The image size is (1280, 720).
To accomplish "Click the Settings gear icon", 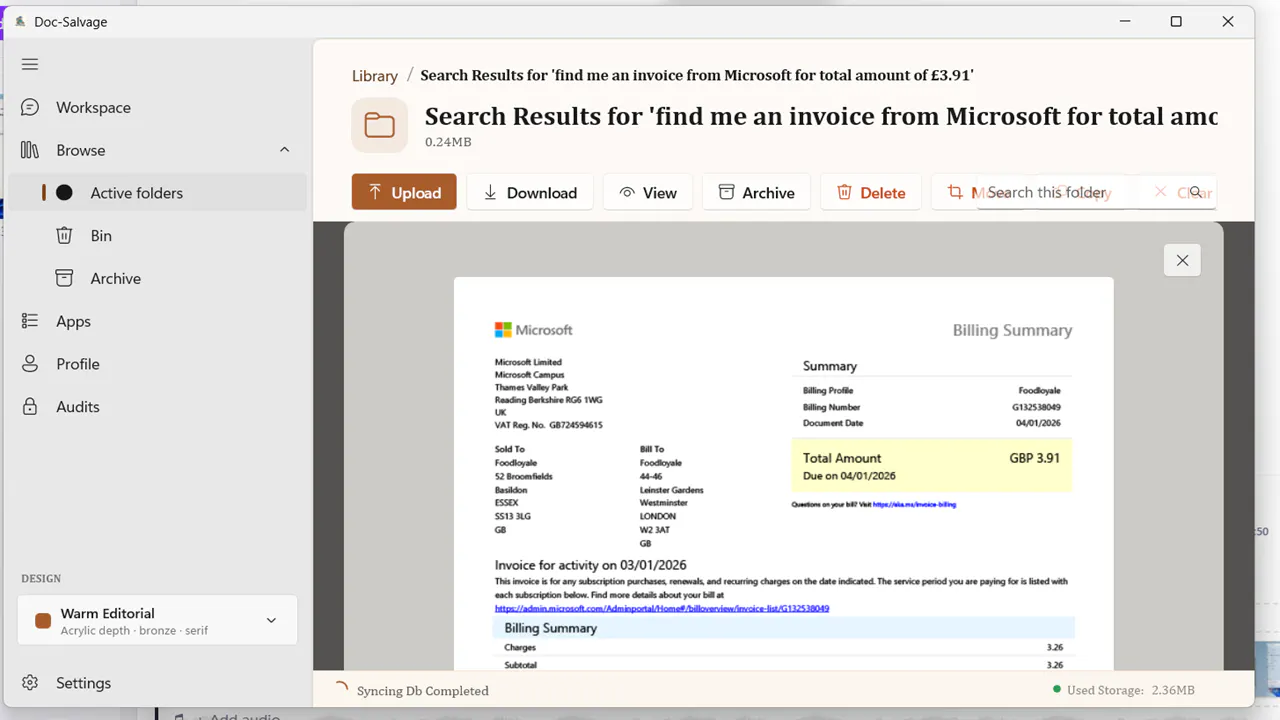I will (x=30, y=683).
